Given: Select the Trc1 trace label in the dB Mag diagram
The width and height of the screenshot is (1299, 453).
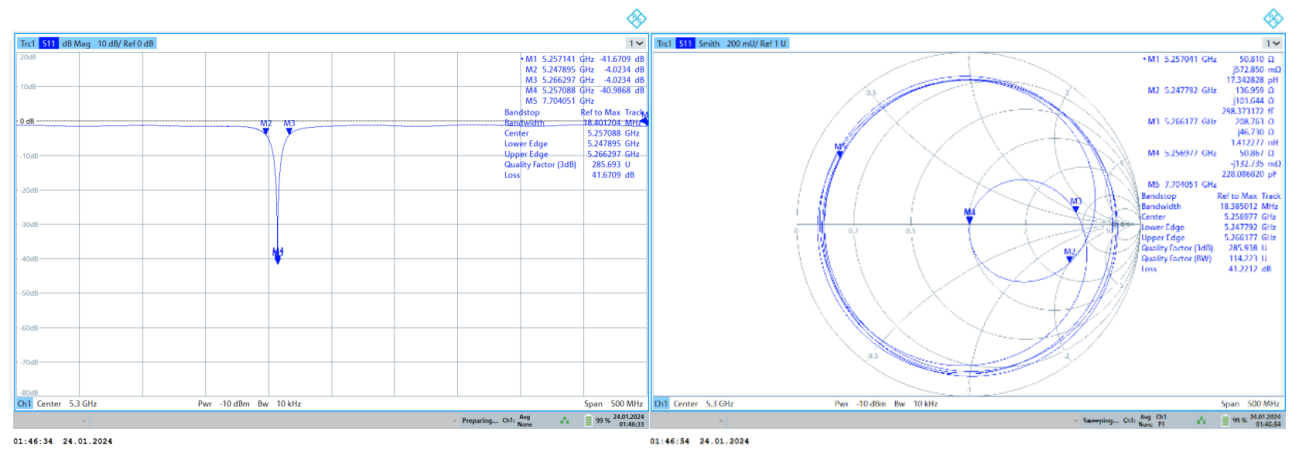Looking at the screenshot, I should [x=26, y=44].
